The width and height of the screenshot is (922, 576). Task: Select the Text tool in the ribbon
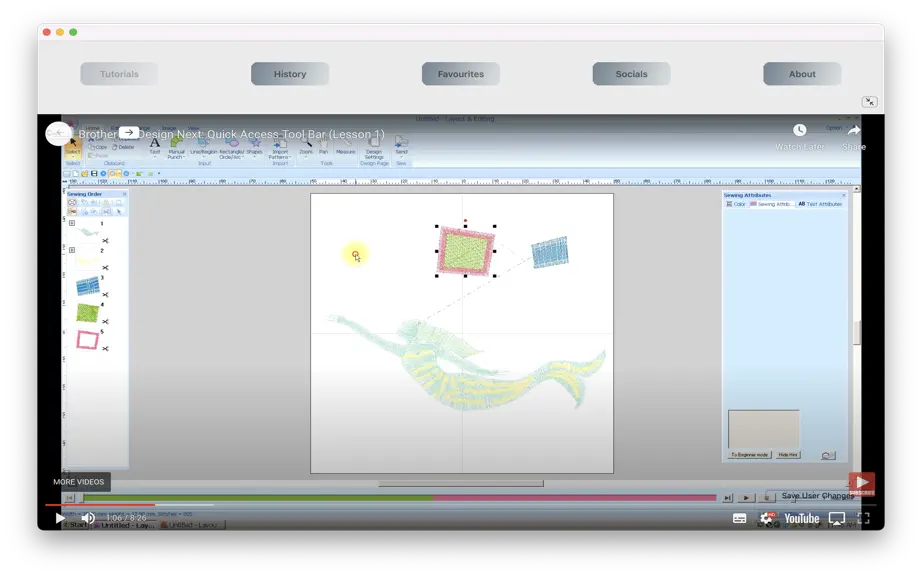pyautogui.click(x=155, y=147)
